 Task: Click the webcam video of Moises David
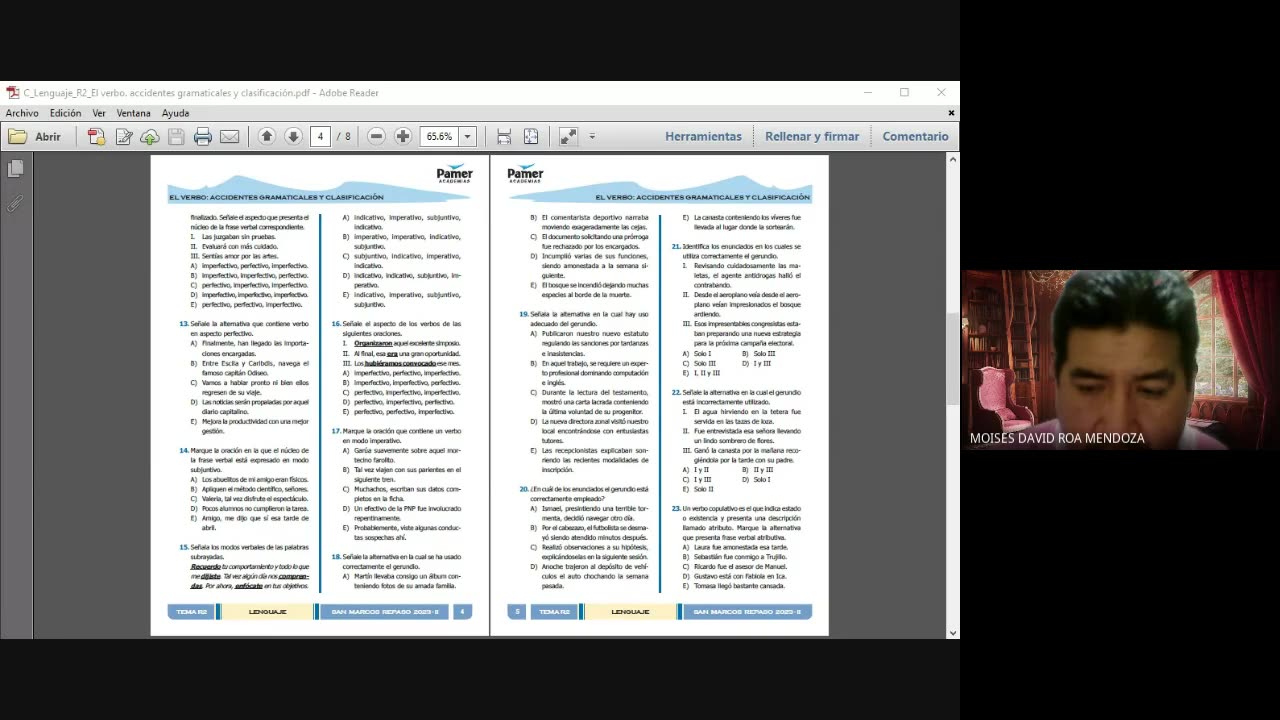tap(1120, 360)
